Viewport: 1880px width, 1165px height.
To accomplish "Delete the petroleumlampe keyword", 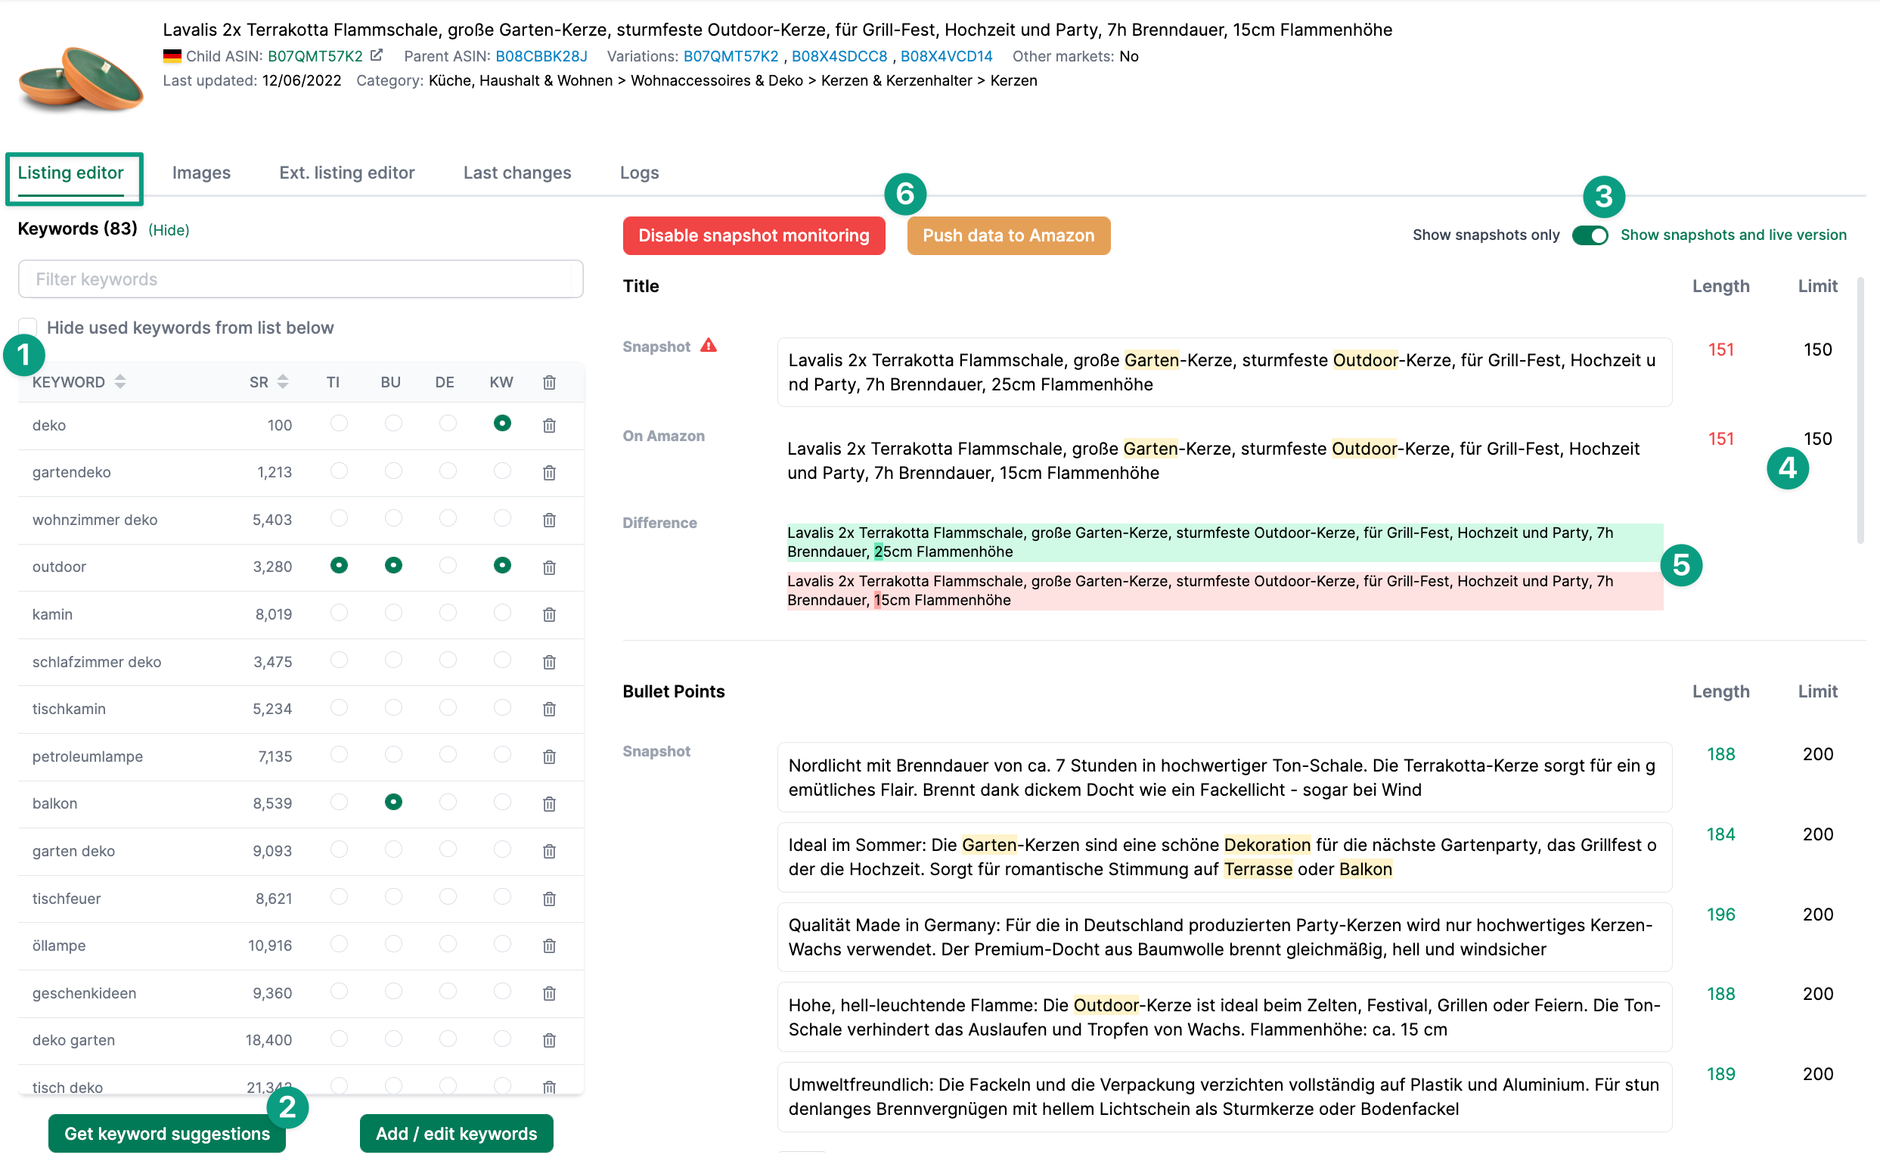I will click(549, 757).
